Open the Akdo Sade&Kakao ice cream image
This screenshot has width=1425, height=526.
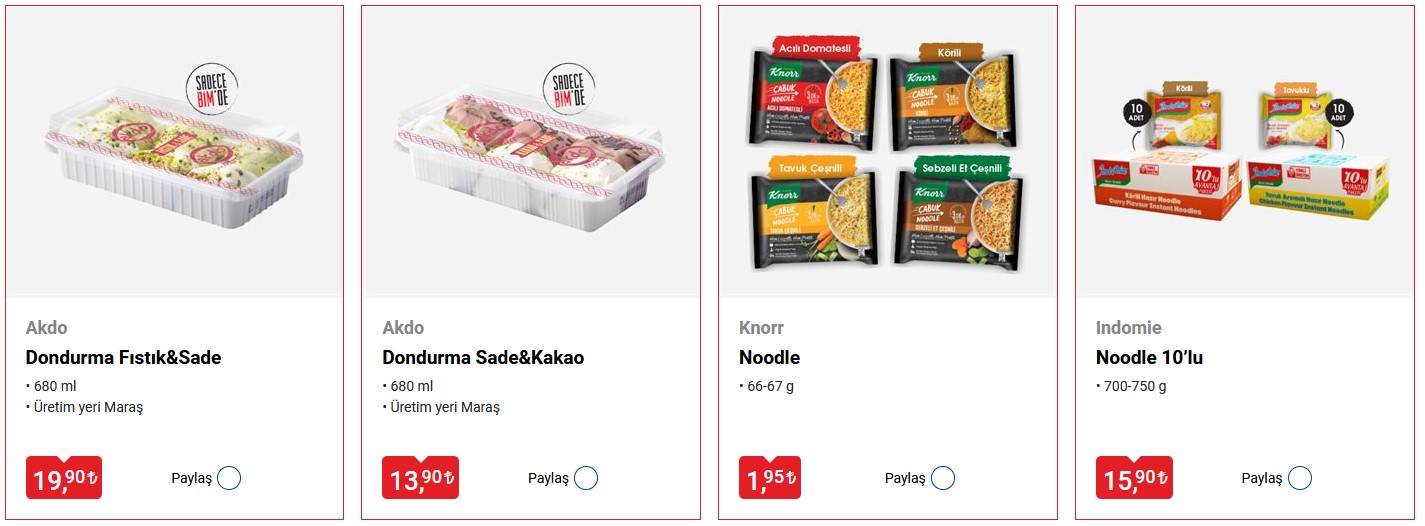click(x=531, y=152)
